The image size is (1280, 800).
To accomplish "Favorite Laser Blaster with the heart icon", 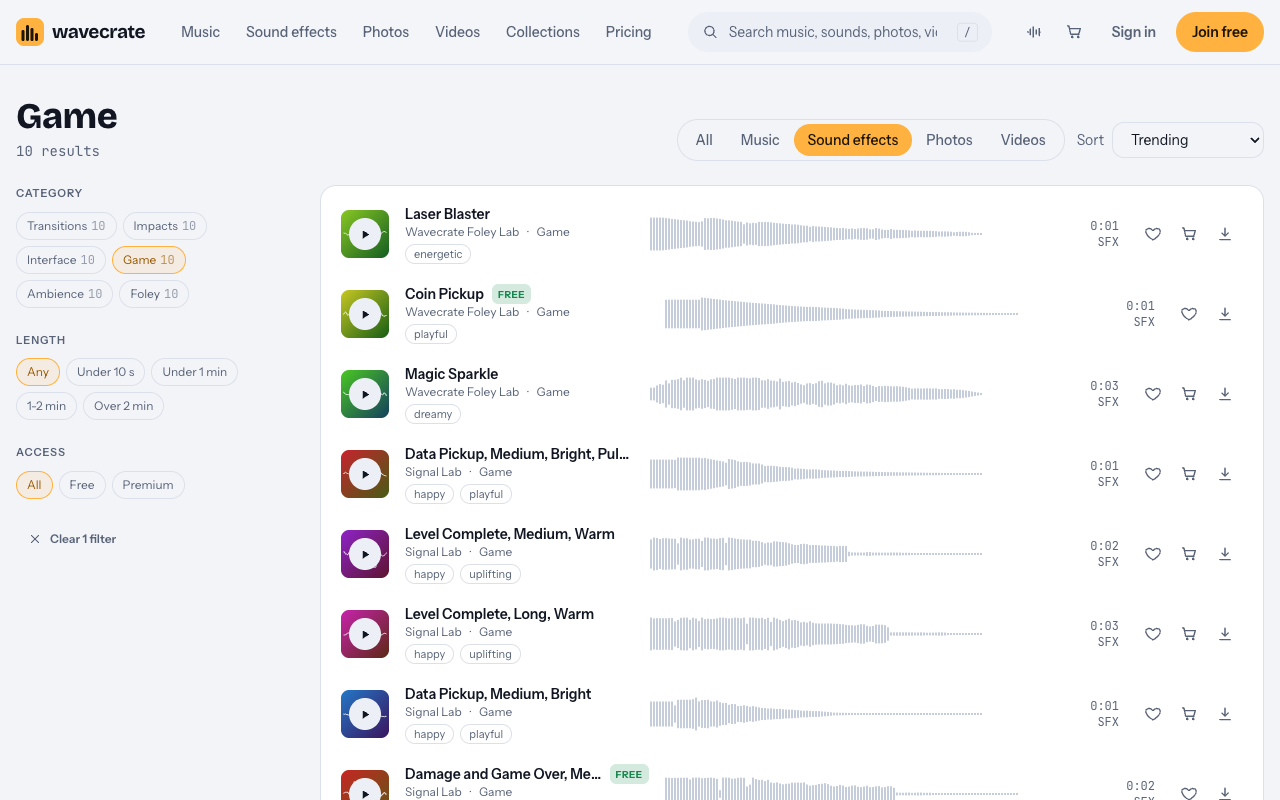I will click(1153, 234).
